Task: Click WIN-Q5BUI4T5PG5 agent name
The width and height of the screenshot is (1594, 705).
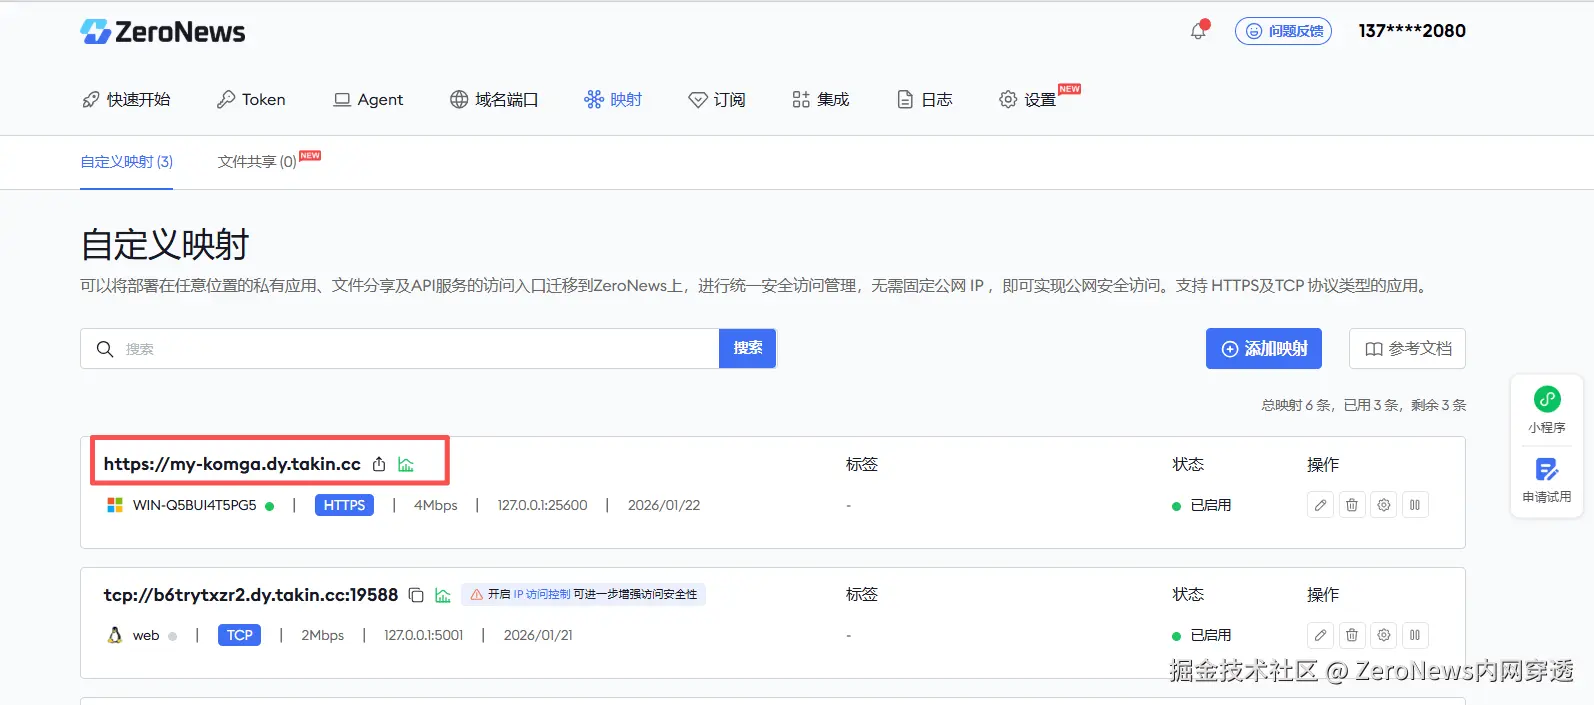Action: [195, 505]
